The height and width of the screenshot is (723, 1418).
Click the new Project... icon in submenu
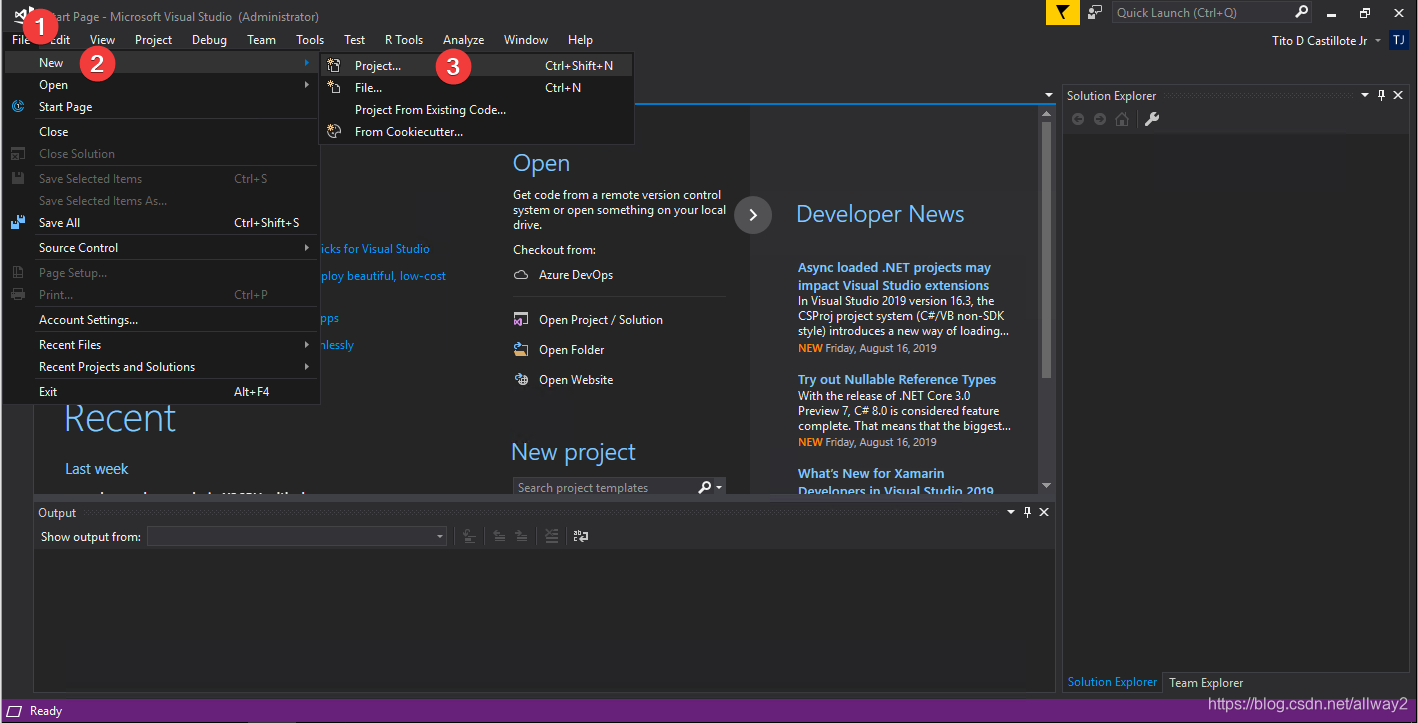pos(334,65)
